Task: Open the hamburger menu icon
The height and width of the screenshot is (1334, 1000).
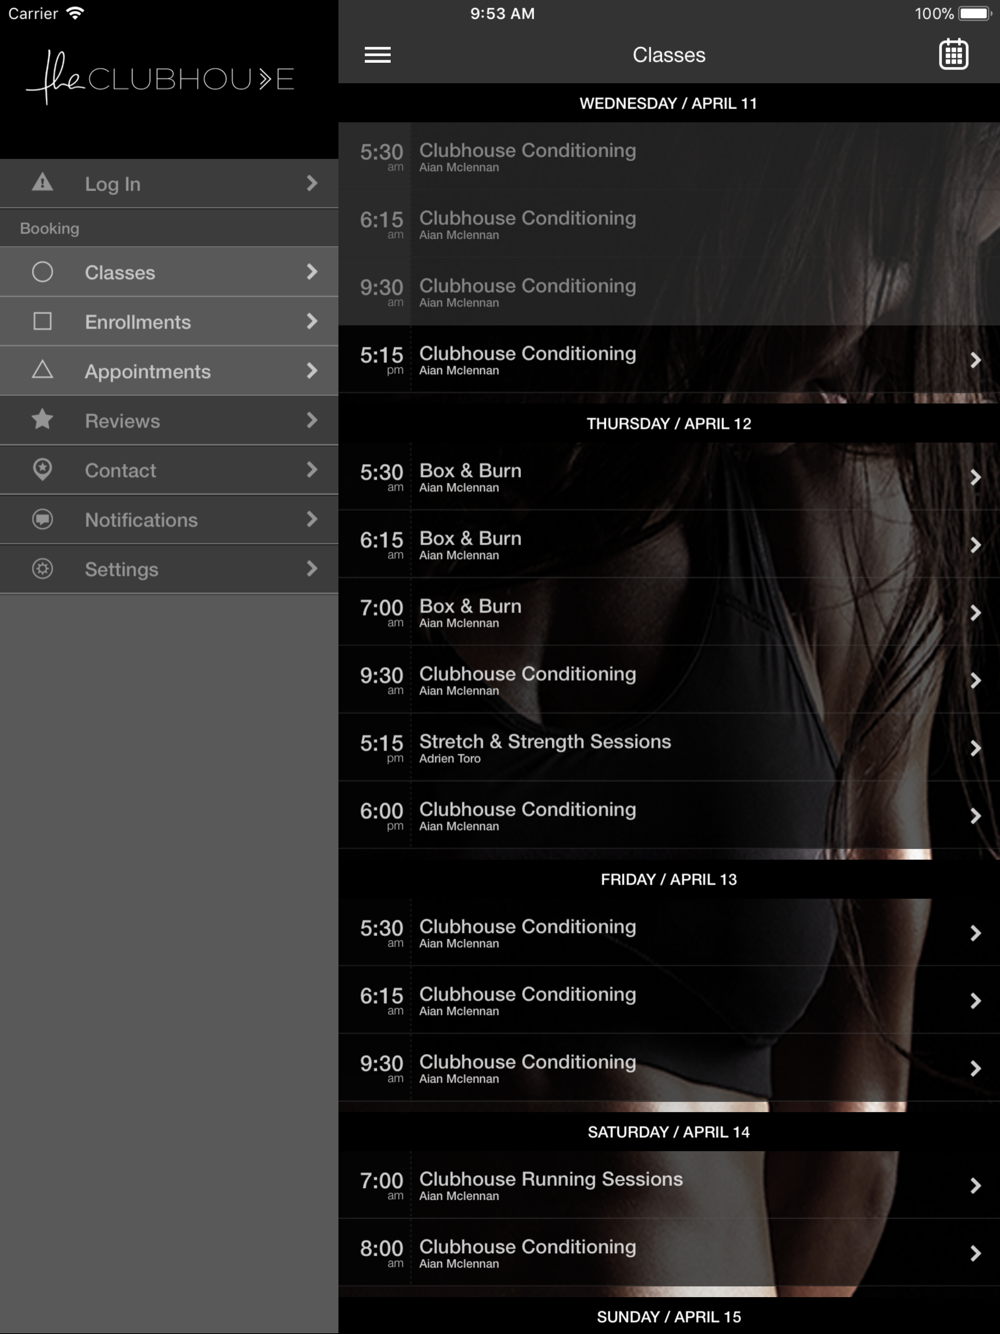Action: pos(377,55)
